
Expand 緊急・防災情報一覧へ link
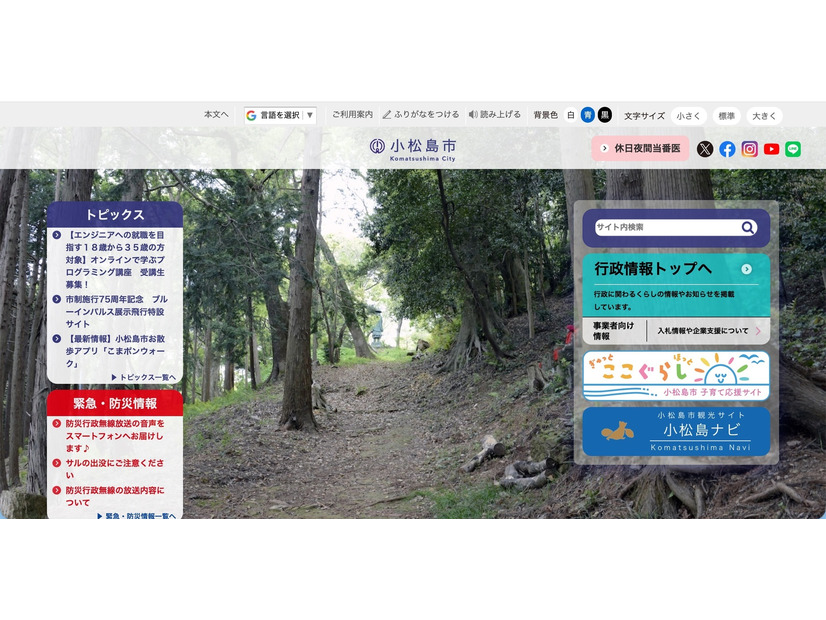click(x=137, y=516)
